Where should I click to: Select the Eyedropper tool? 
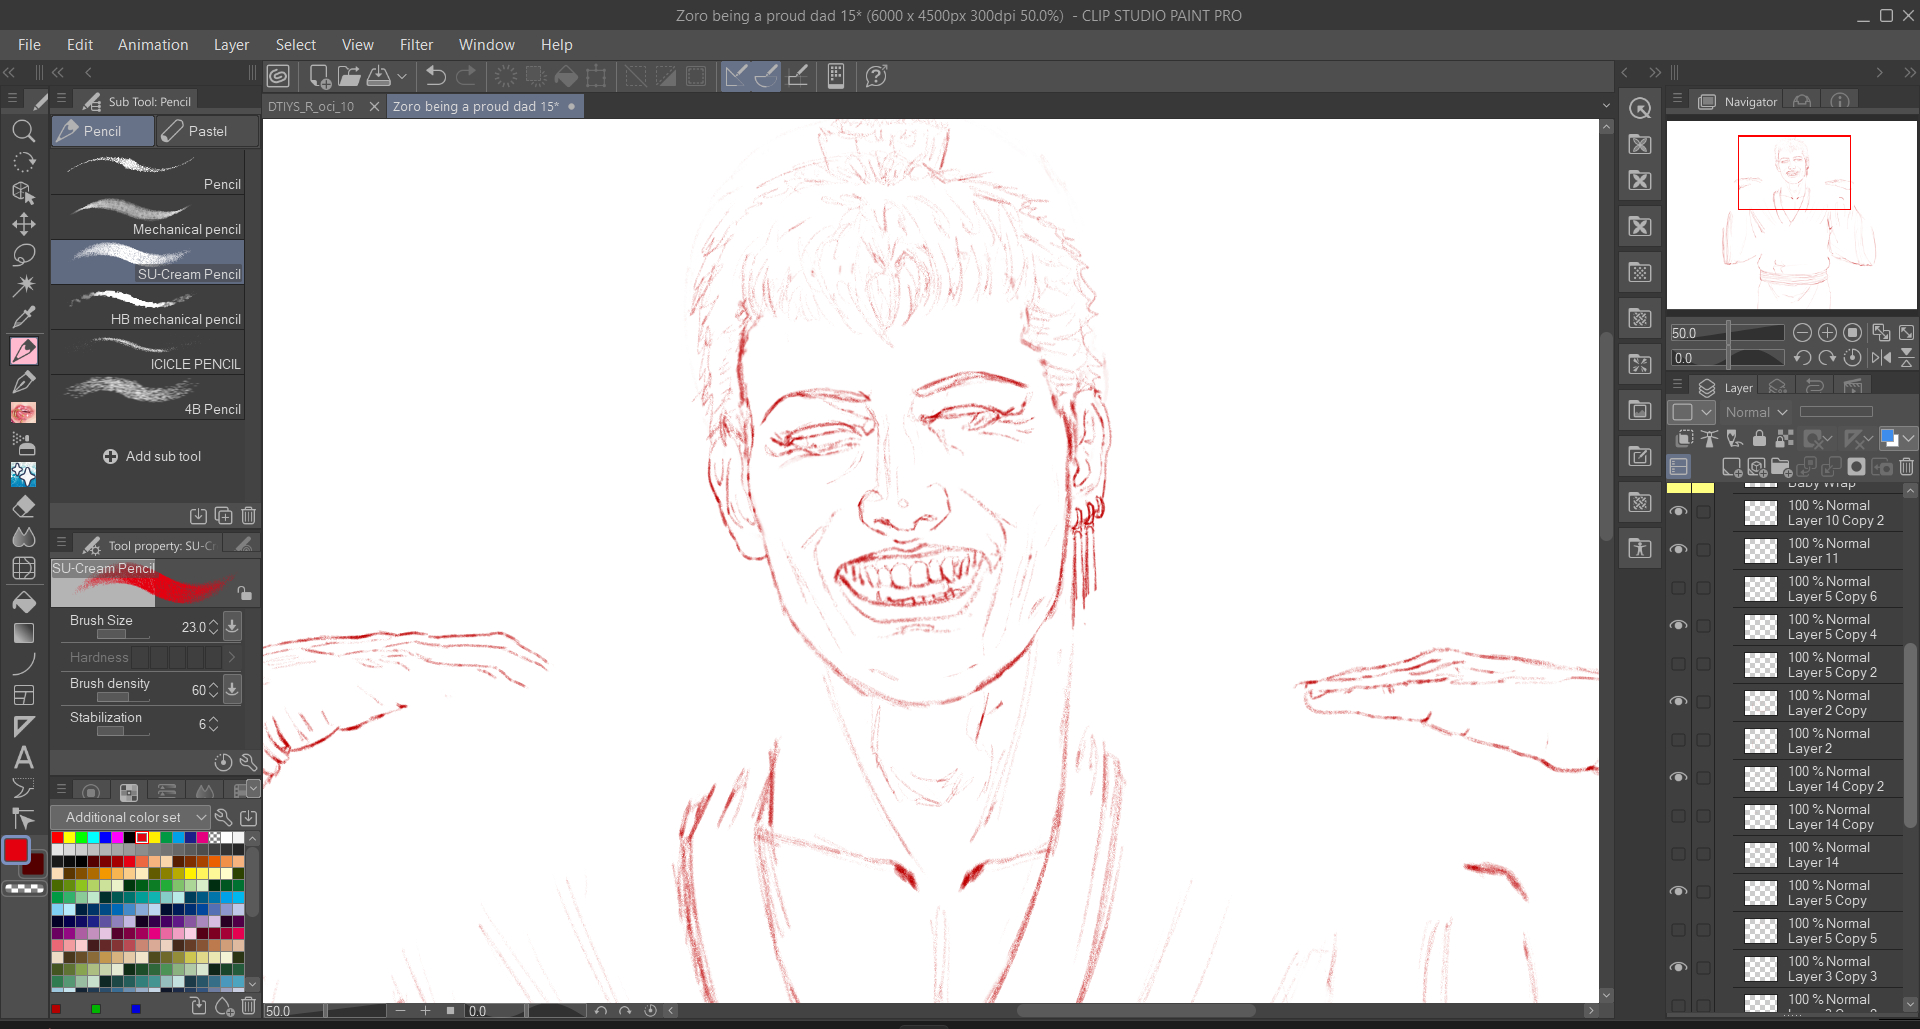pos(24,318)
